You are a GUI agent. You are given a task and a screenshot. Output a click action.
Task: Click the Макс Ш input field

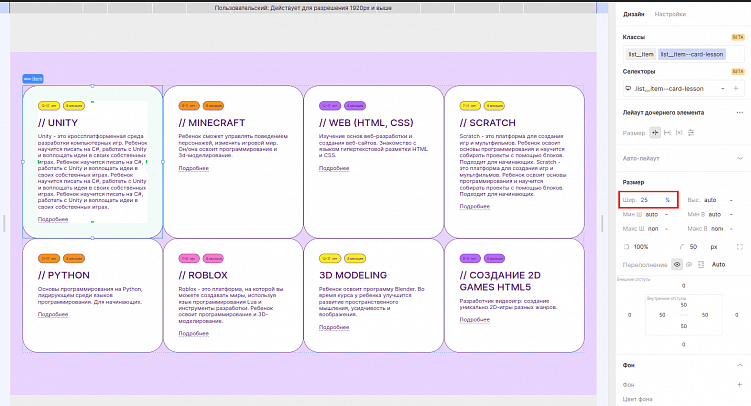(653, 229)
